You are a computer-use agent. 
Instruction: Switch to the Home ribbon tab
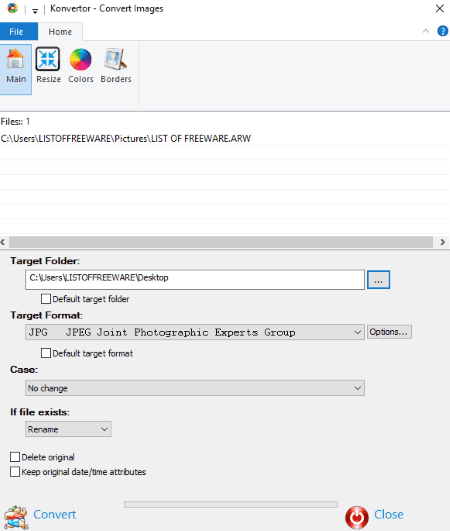(x=60, y=32)
